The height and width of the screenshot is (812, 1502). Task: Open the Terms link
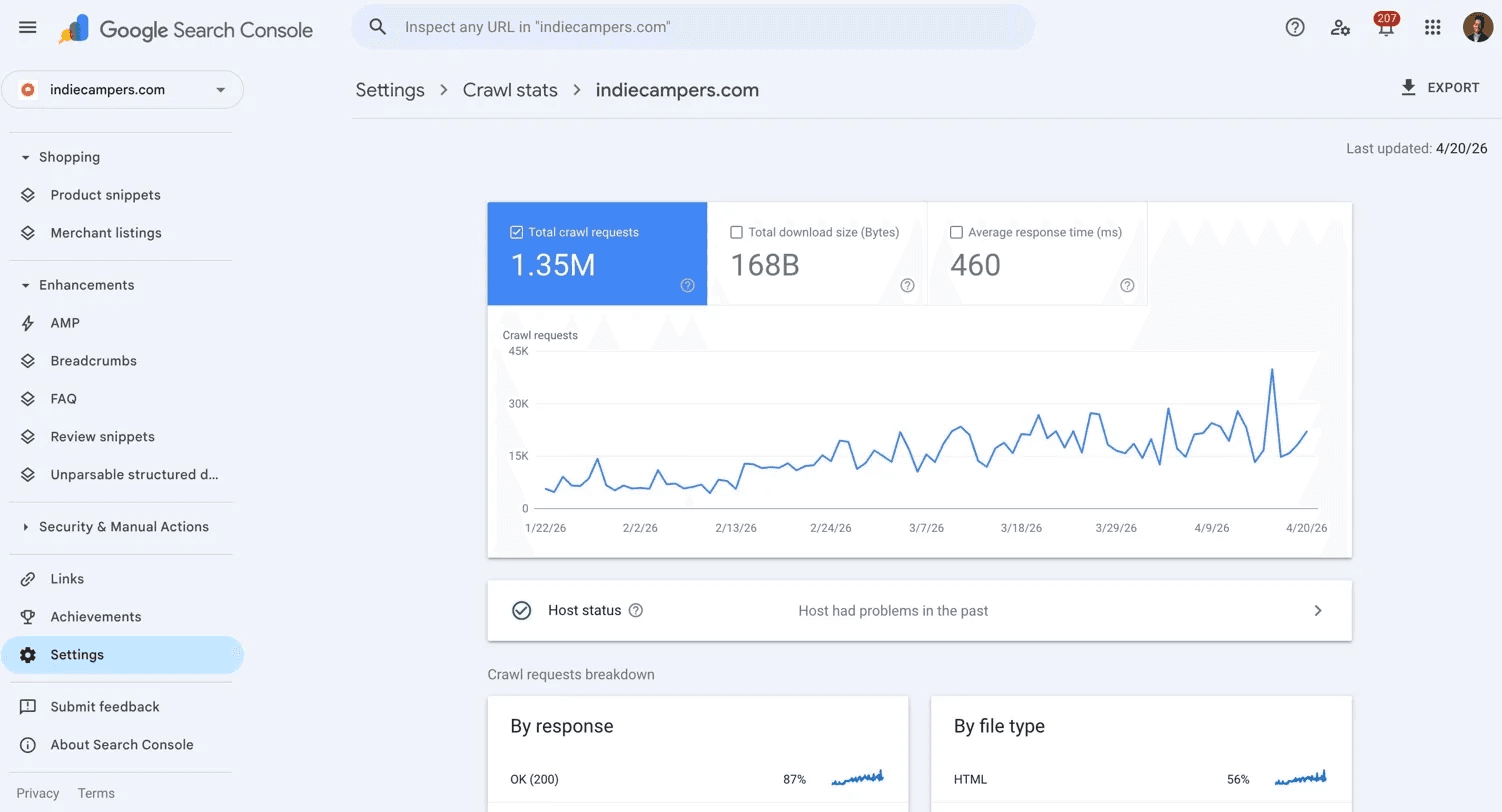click(x=96, y=793)
